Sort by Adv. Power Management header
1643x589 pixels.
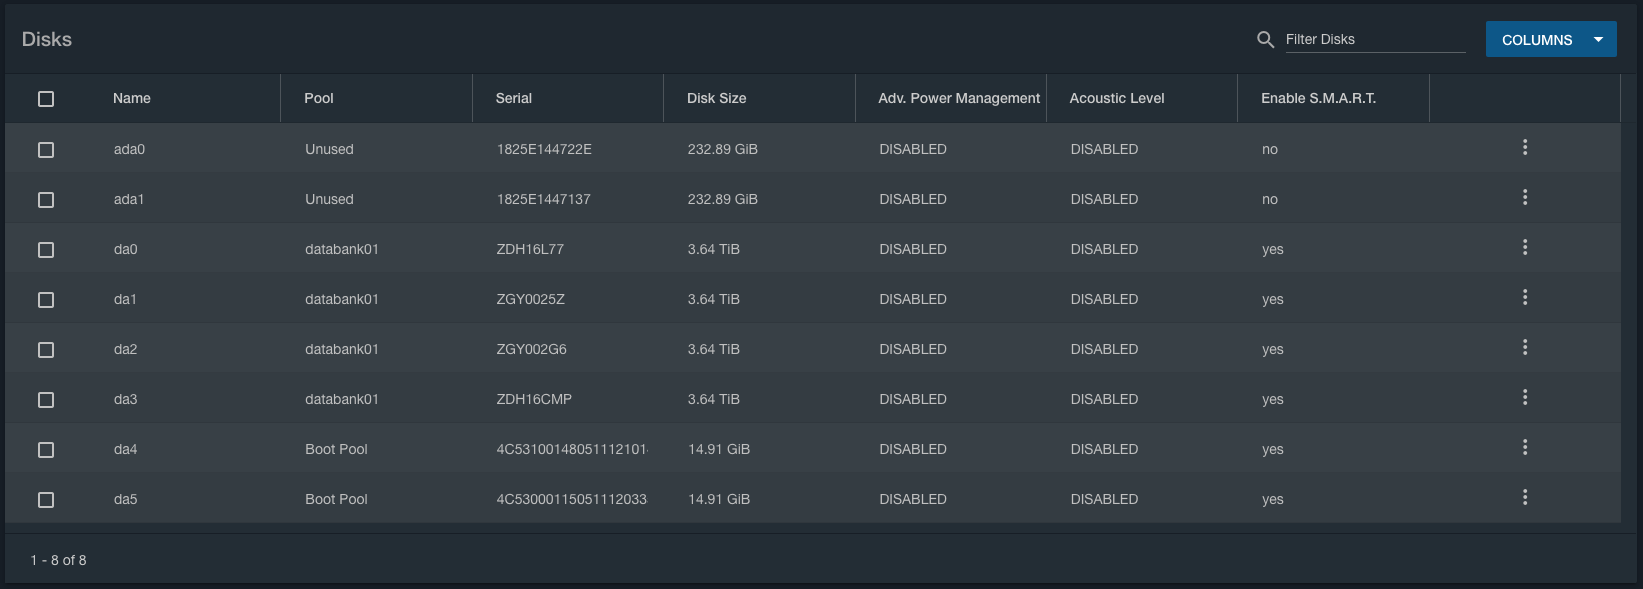pyautogui.click(x=959, y=98)
